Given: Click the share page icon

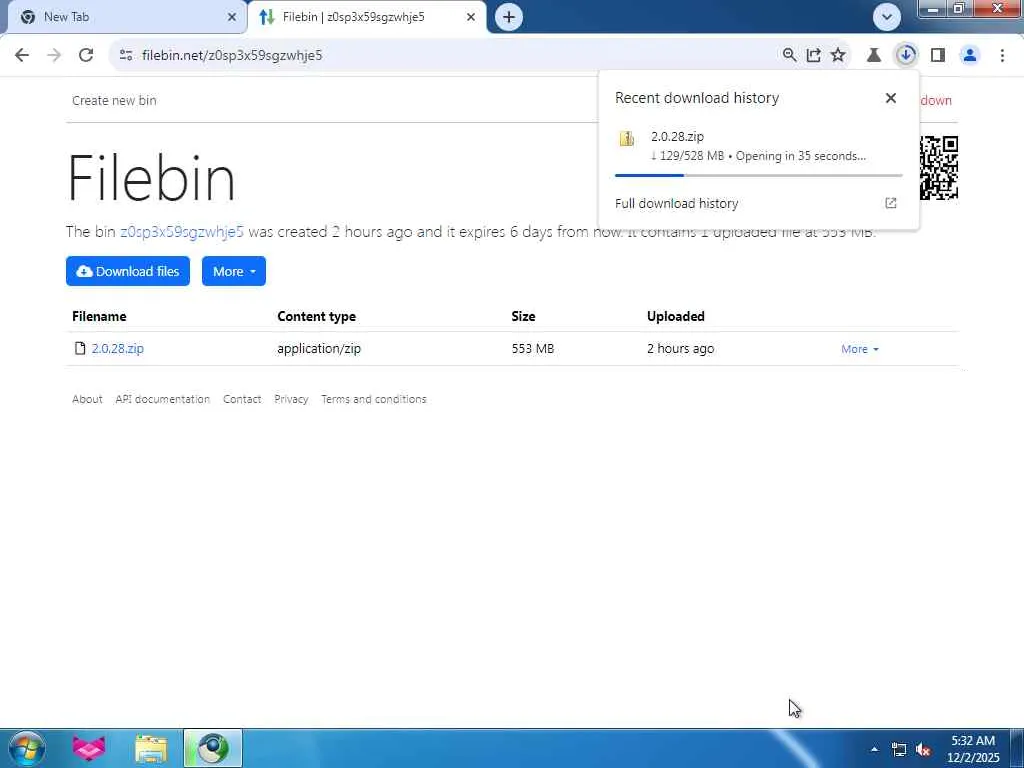Looking at the screenshot, I should coord(814,56).
